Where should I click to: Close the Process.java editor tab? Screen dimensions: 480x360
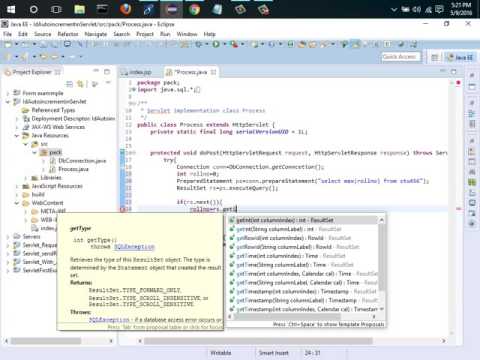point(214,72)
